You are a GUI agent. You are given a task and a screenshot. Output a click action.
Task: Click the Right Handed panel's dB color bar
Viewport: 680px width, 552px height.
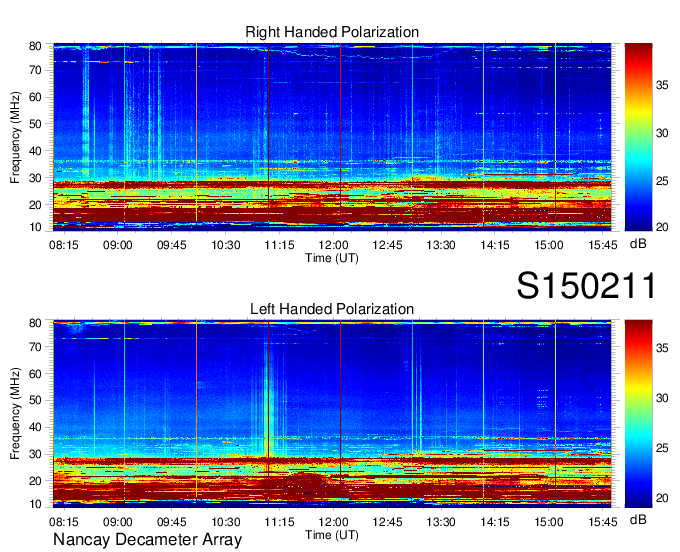pyautogui.click(x=638, y=137)
